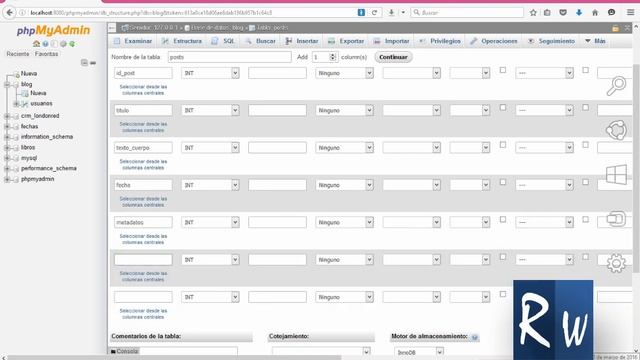Reload the navigation panel with green icon
Screen dimensions: 640x360
point(72,44)
